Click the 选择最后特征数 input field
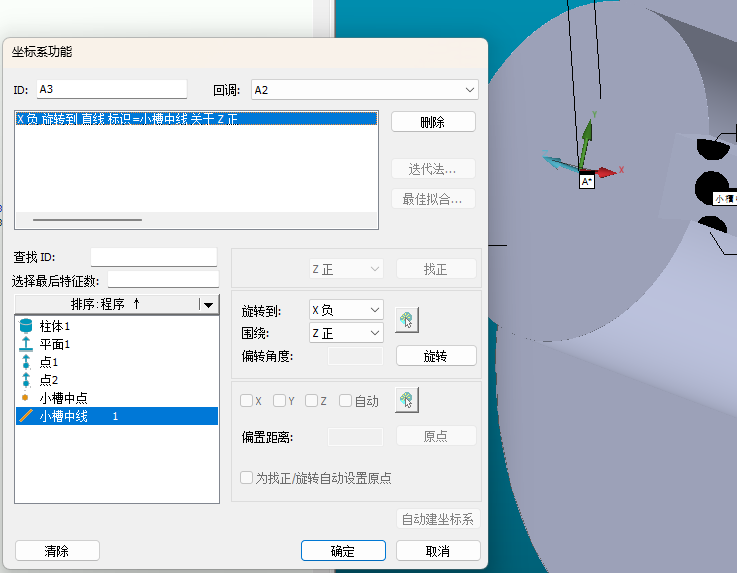This screenshot has height=573, width=737. pyautogui.click(x=163, y=279)
